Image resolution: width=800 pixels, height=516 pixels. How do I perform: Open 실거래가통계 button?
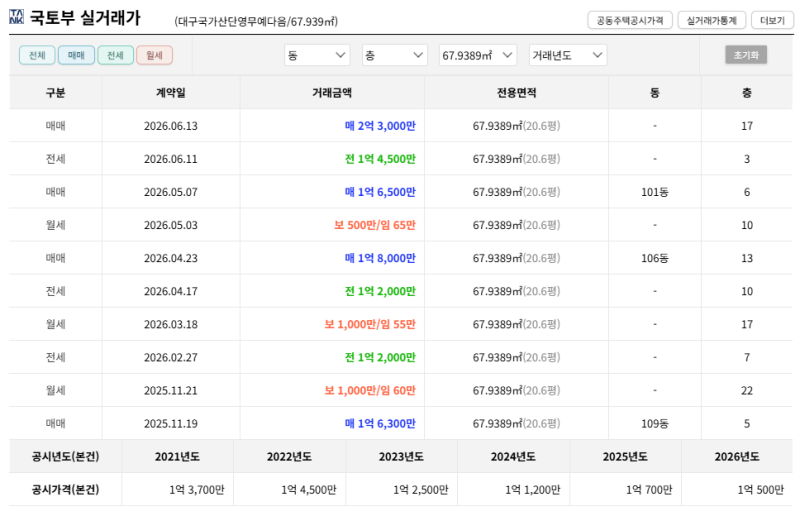pos(712,20)
